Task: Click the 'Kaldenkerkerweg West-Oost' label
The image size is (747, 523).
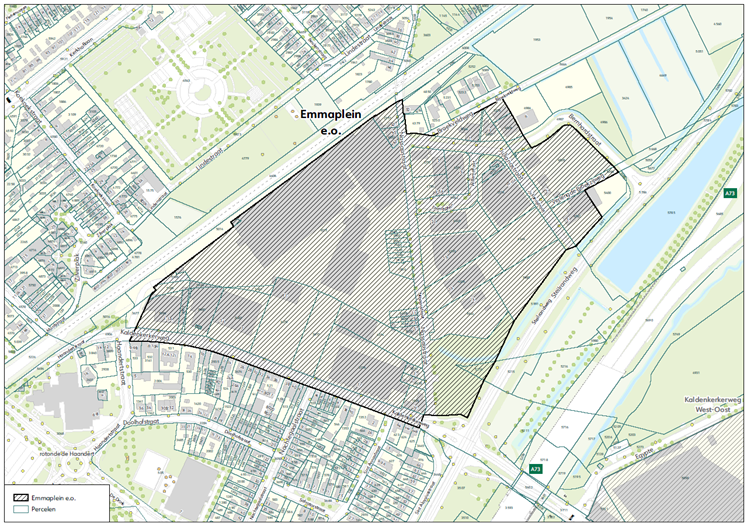Action: click(713, 404)
